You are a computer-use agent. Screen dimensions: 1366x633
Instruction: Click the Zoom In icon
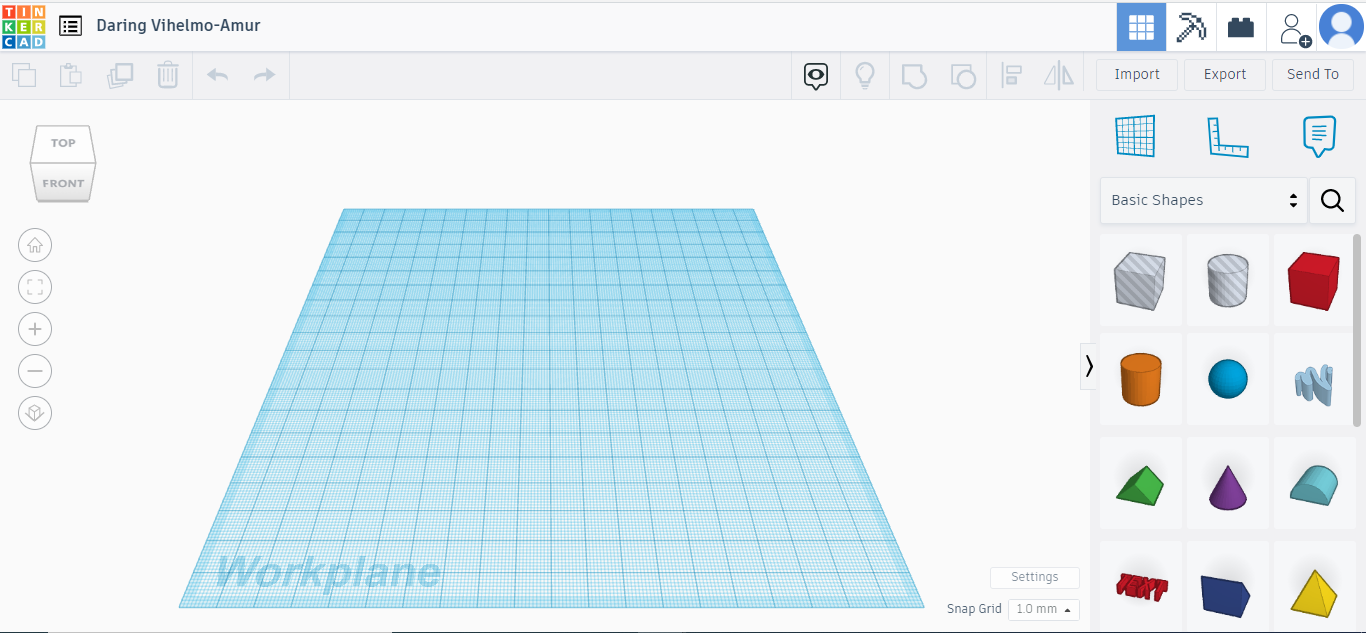tap(35, 329)
